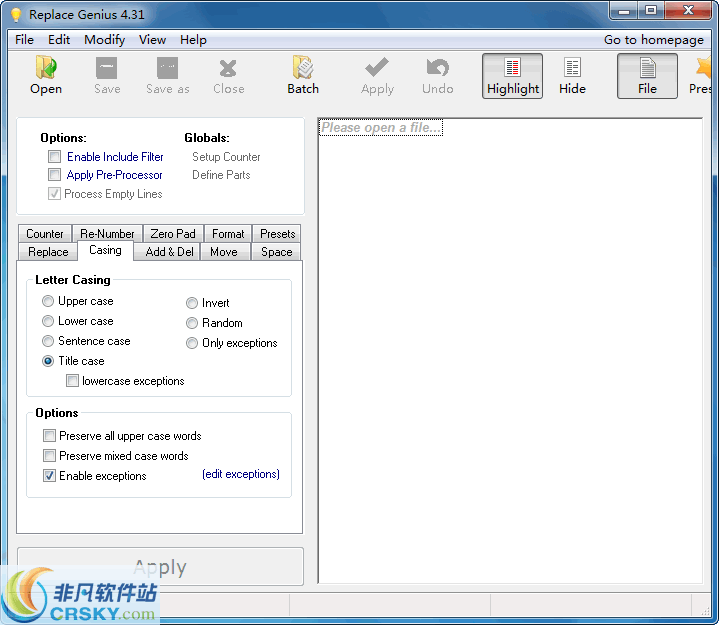Enable the Include Filter checkbox
Viewport: 719px width, 625px height.
55,157
